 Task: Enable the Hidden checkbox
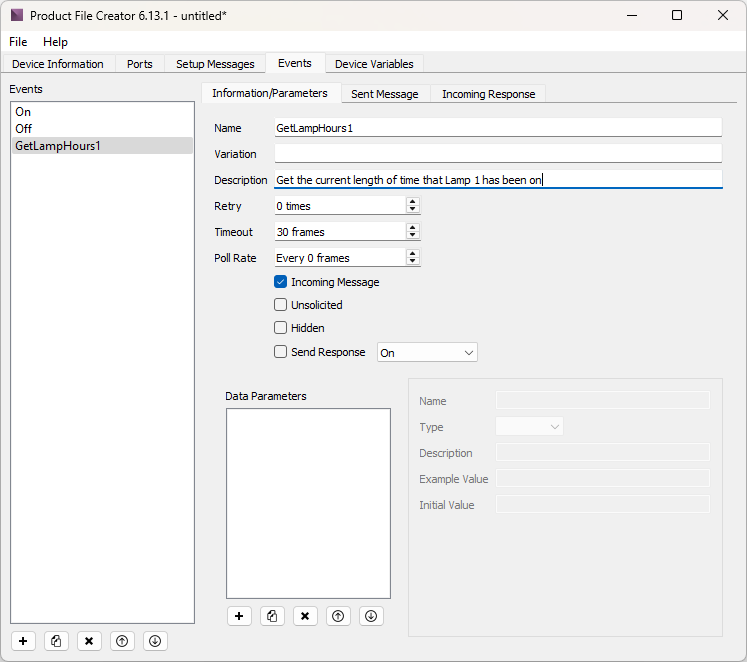point(281,328)
